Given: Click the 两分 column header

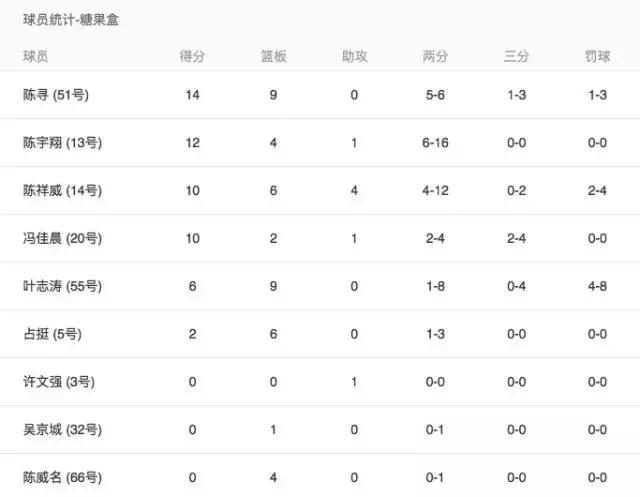Looking at the screenshot, I should click(x=435, y=57).
